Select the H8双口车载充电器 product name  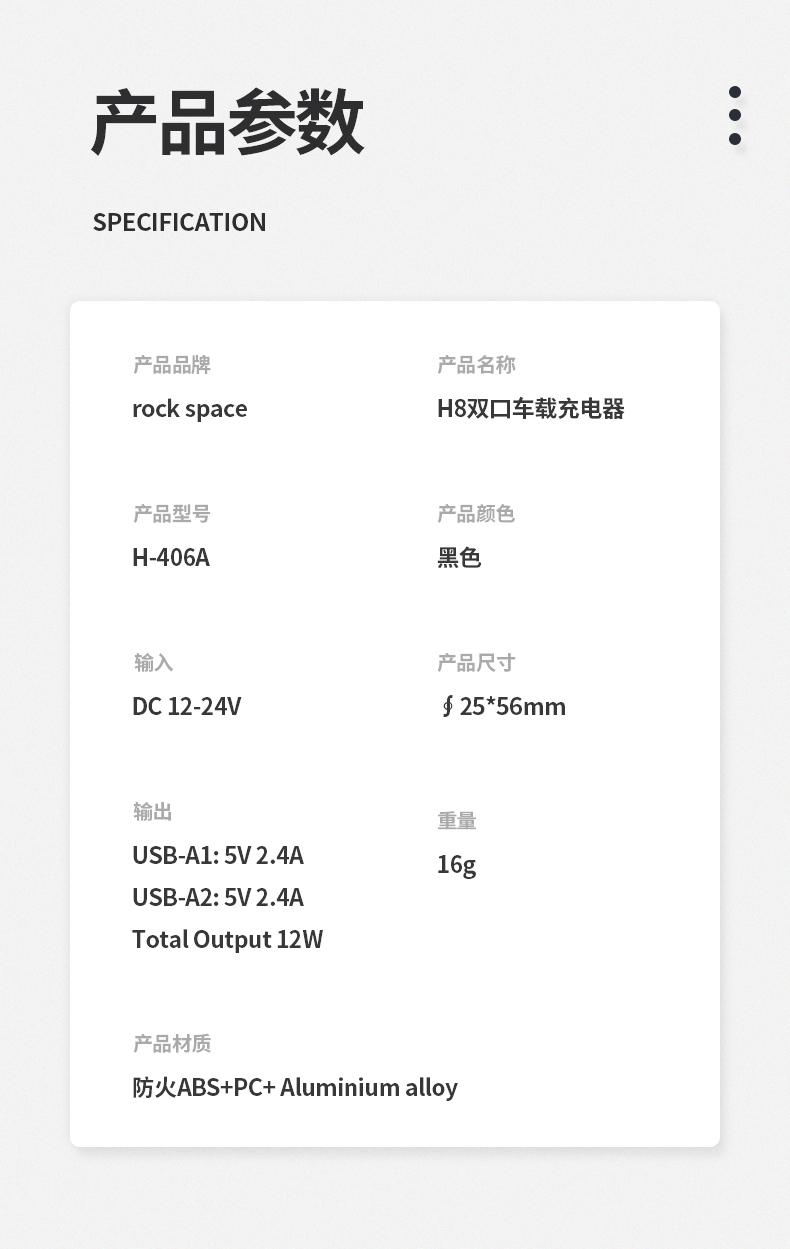tap(531, 409)
